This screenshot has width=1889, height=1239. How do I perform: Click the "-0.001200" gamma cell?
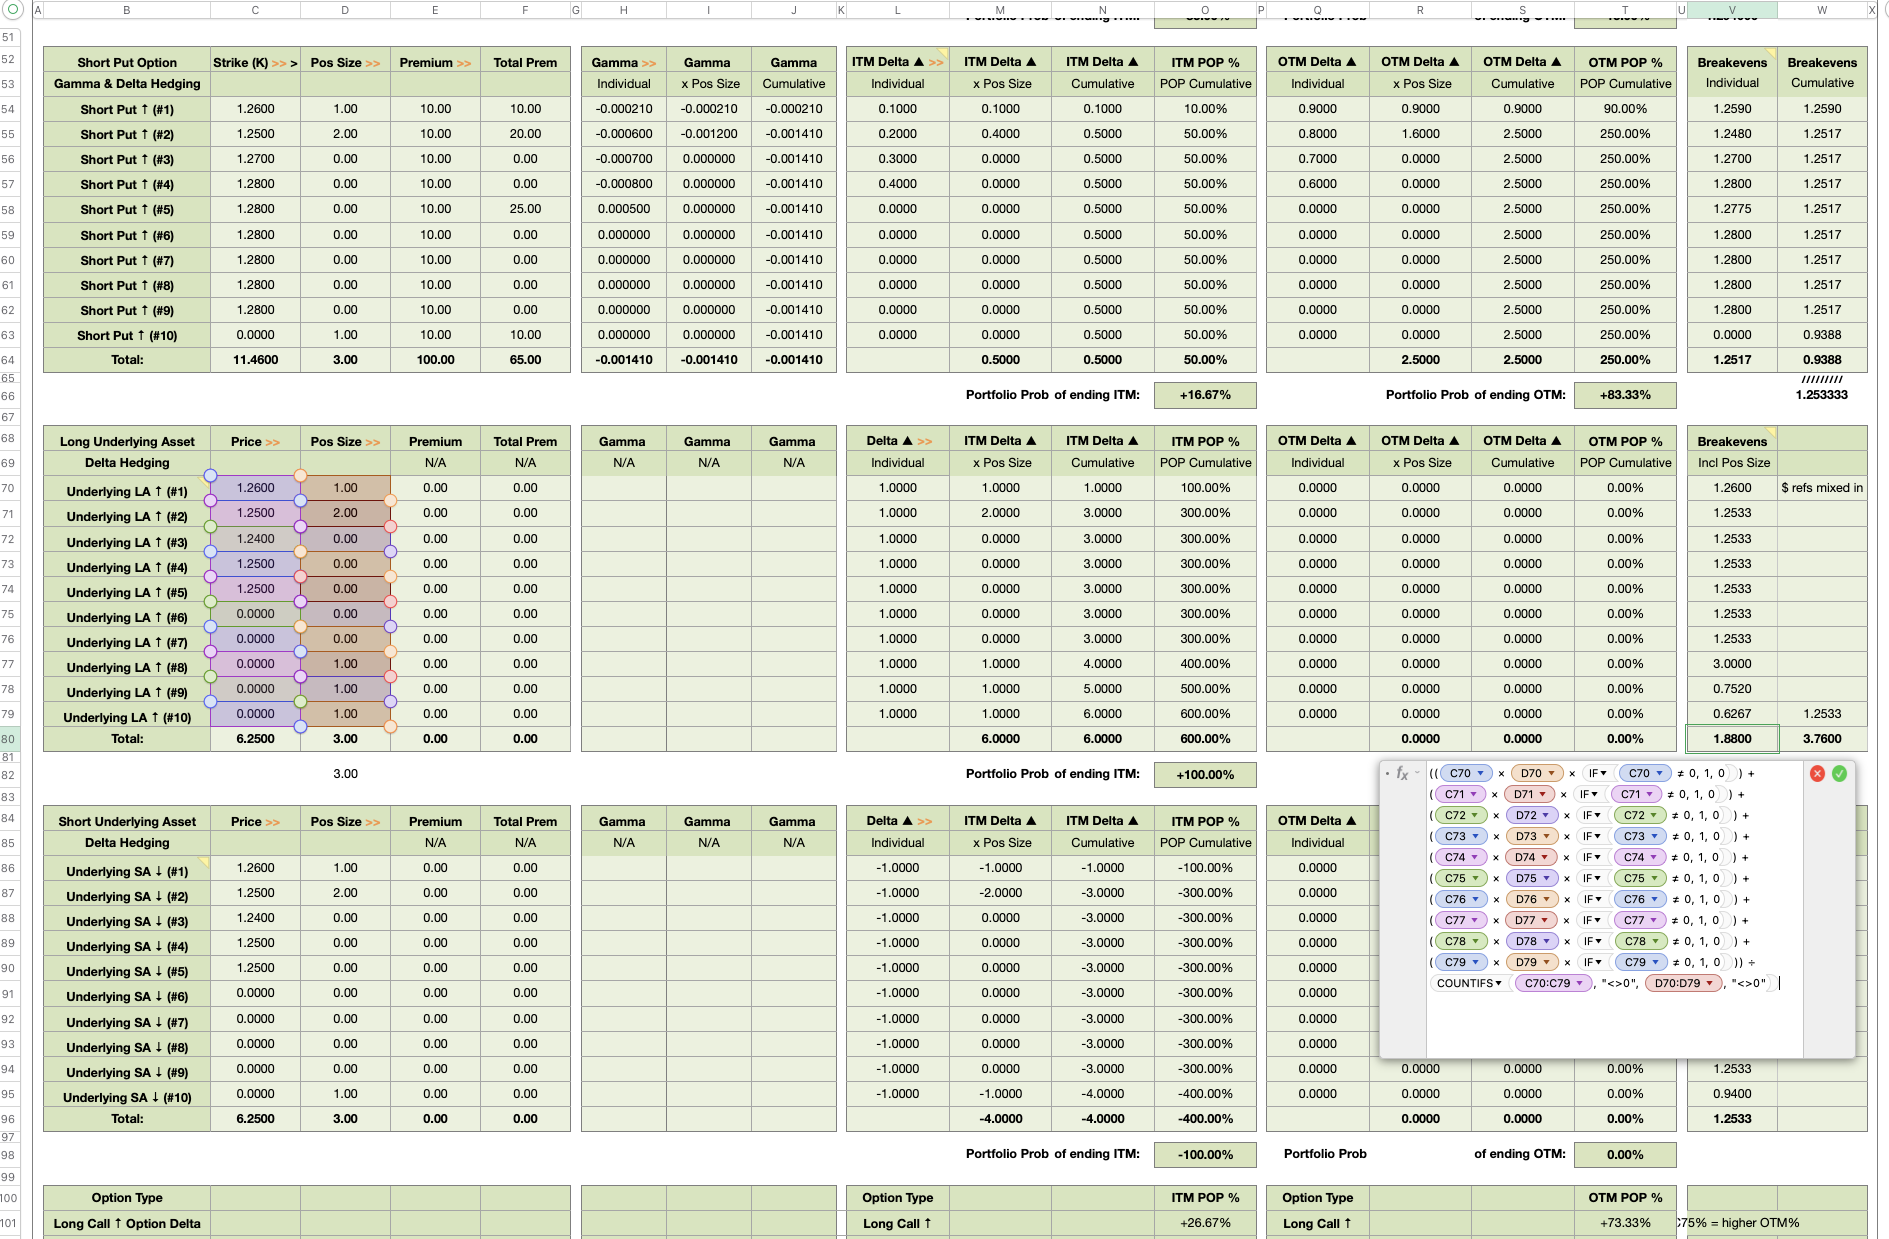[709, 134]
